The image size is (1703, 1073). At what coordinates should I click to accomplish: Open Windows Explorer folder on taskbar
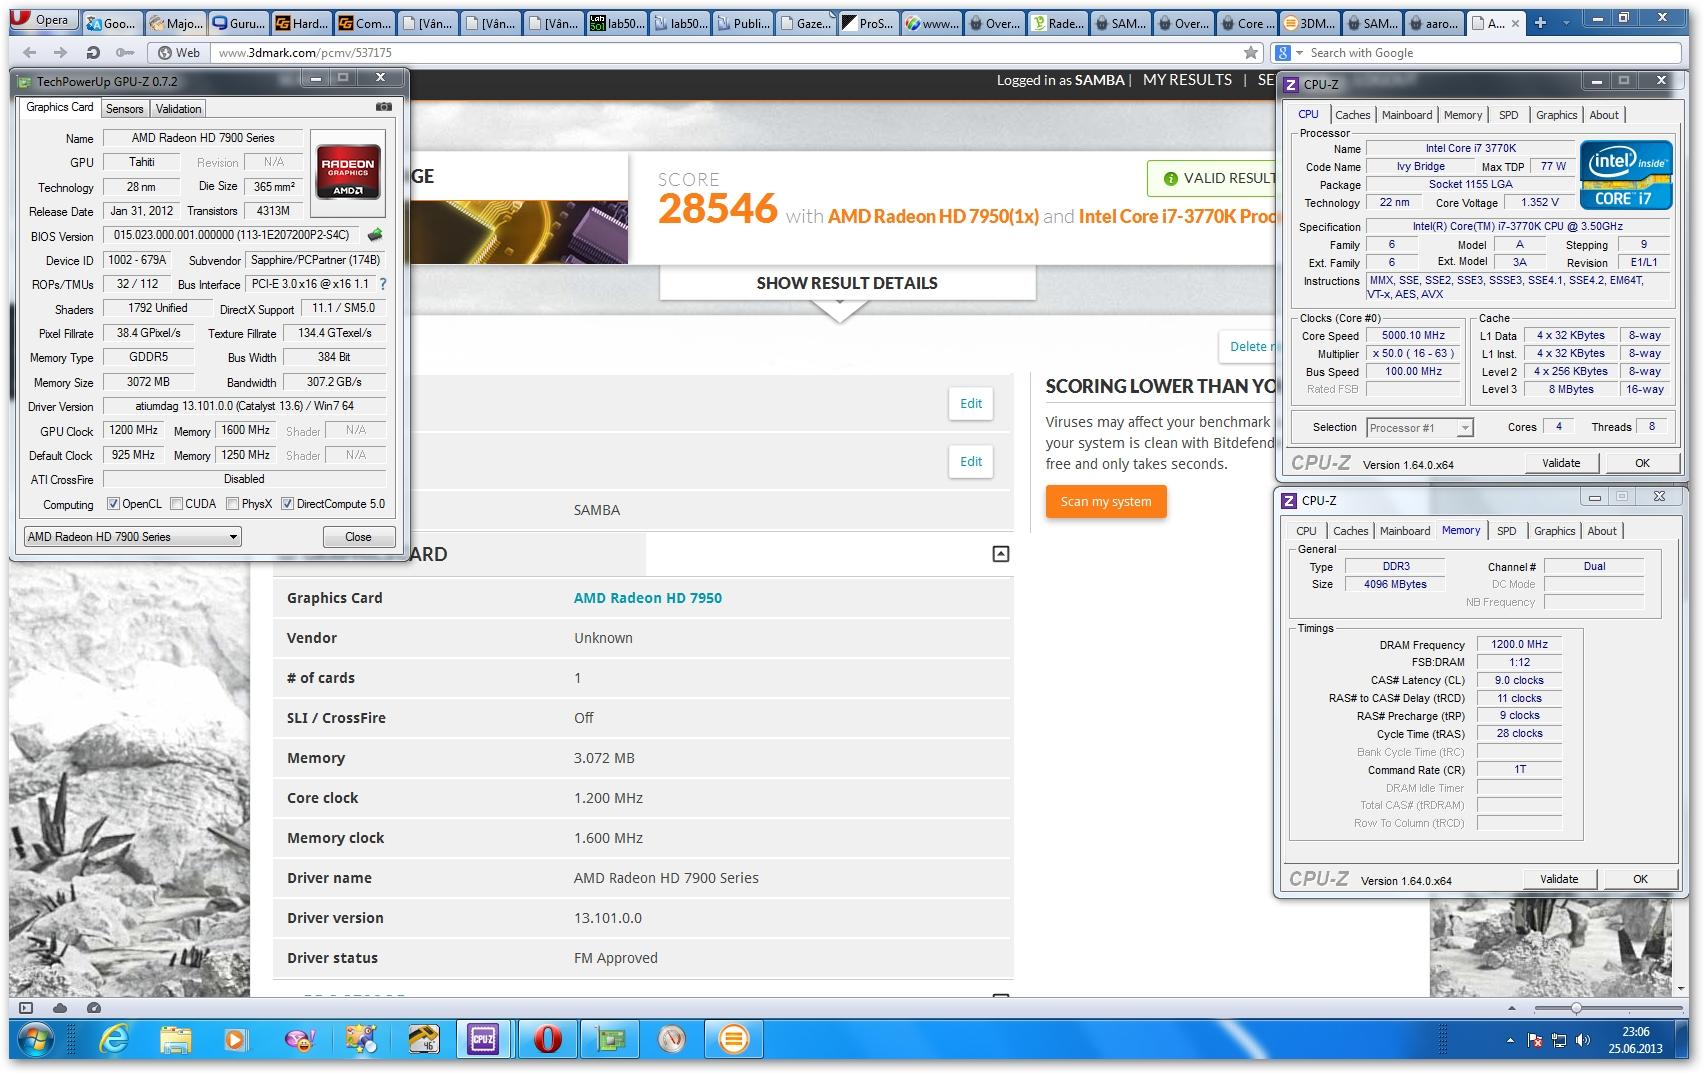[176, 1040]
